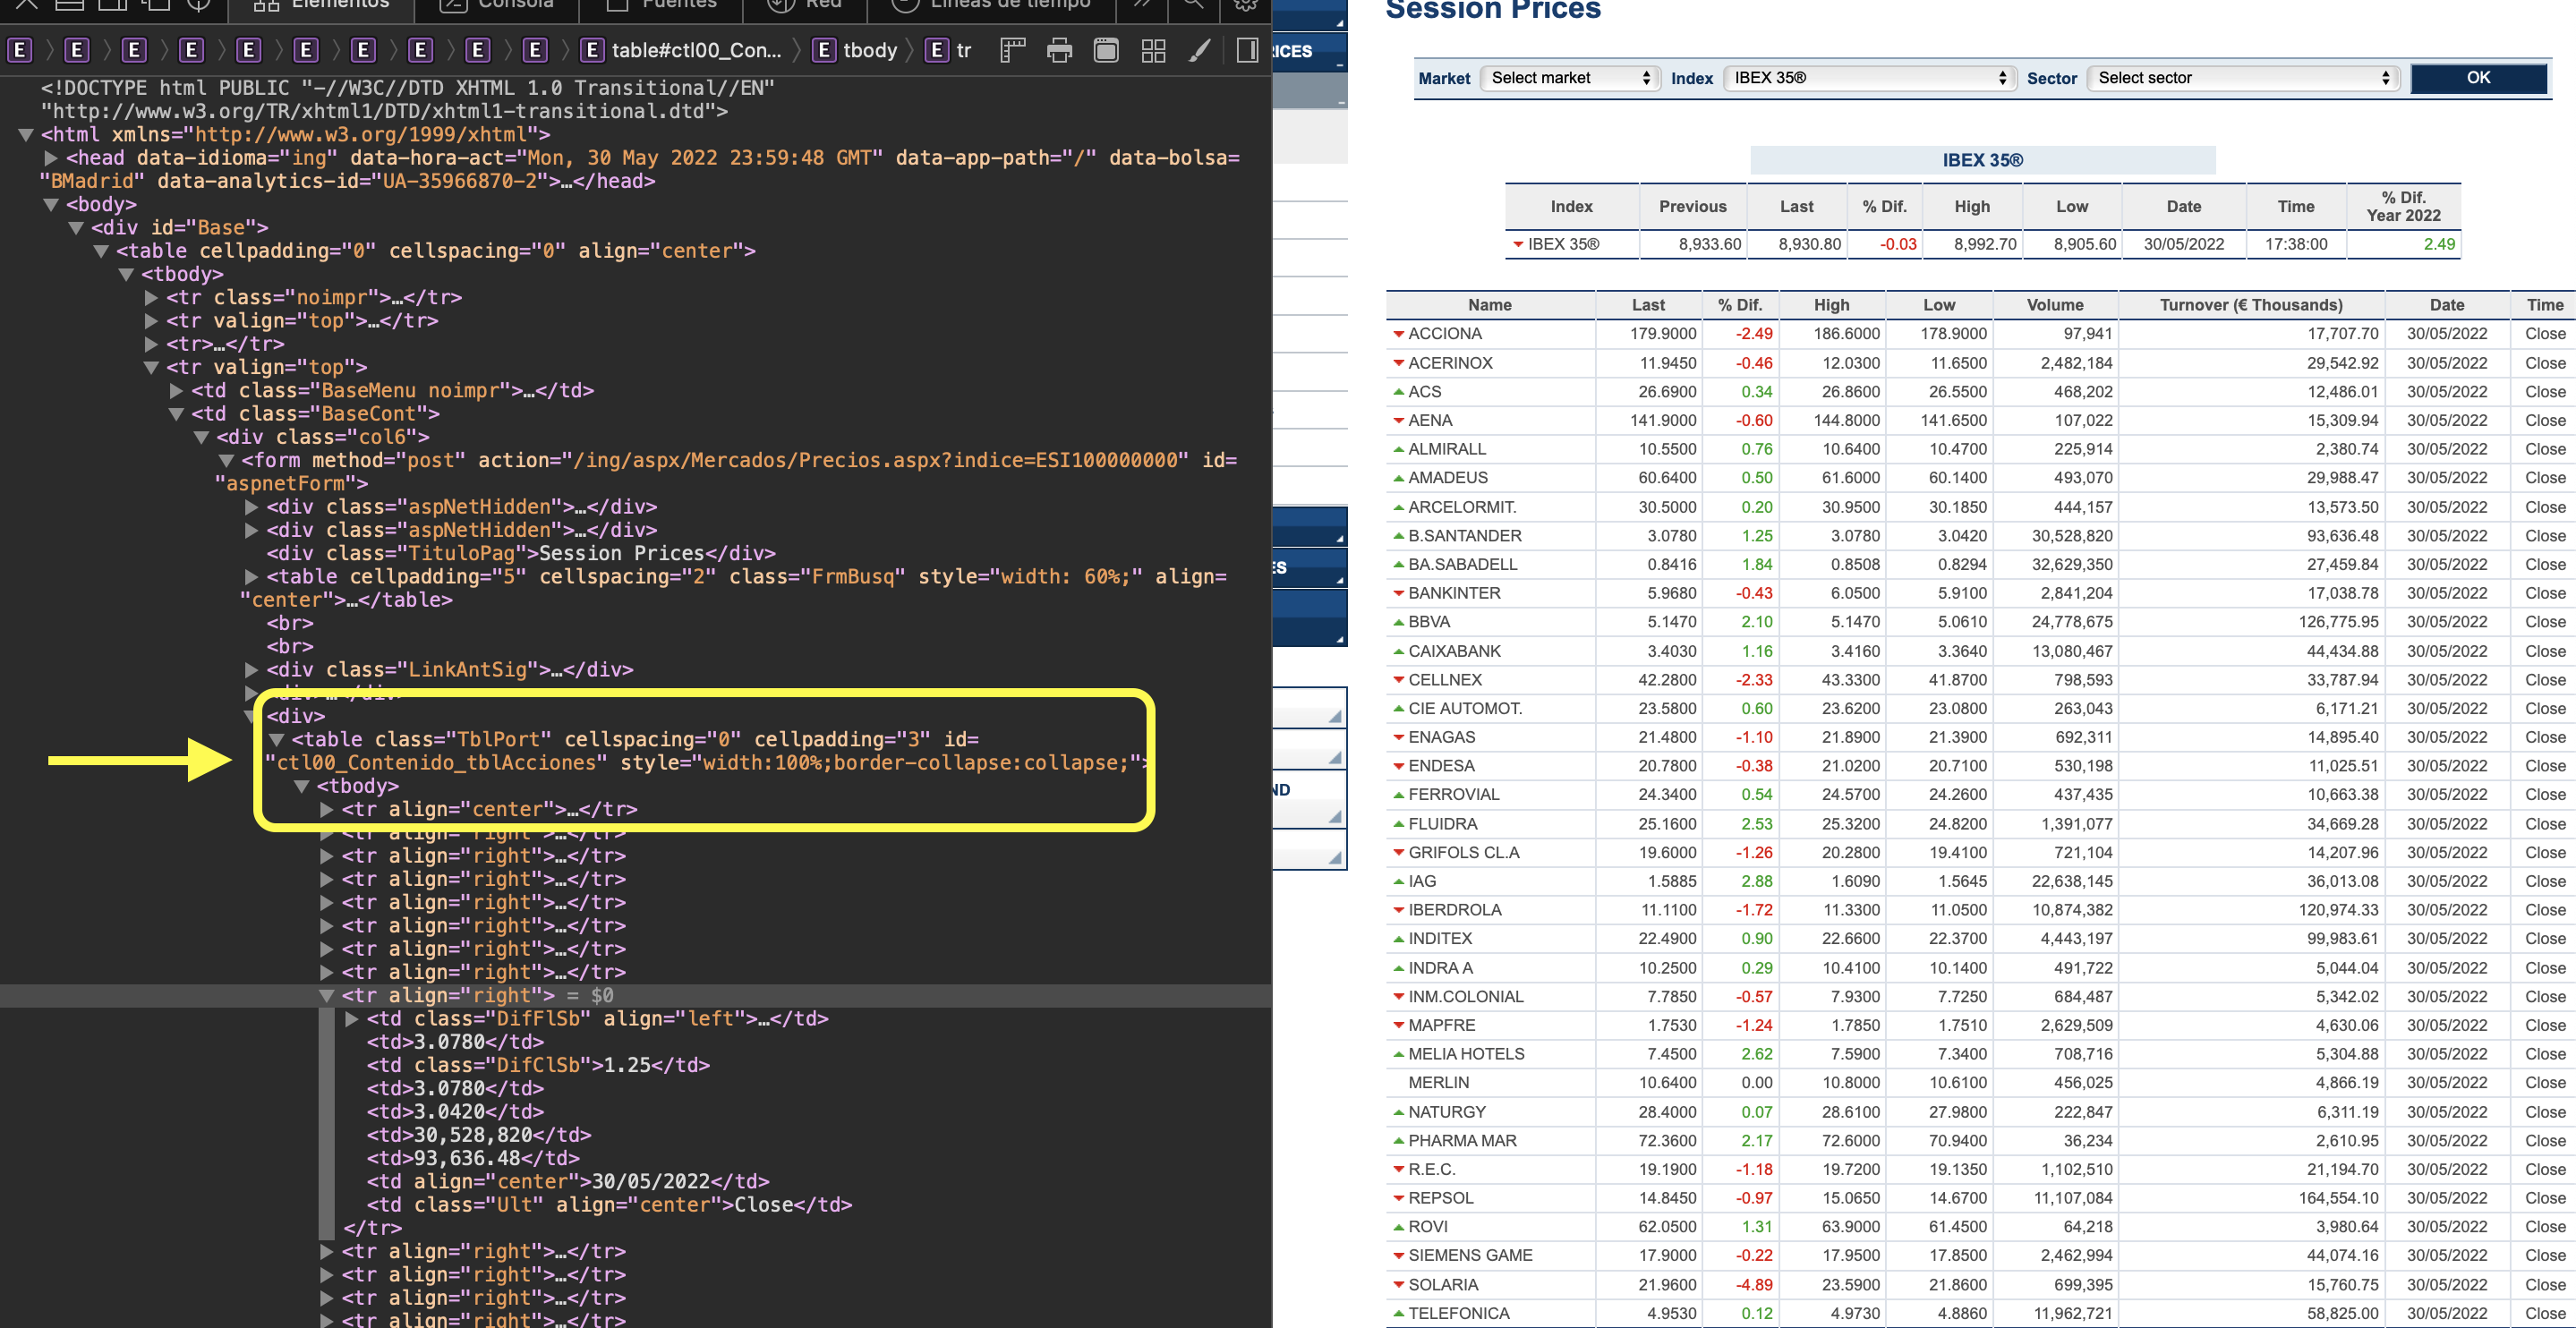Expand the div class="LinkAntSig" node
The height and width of the screenshot is (1328, 2576).
click(251, 670)
